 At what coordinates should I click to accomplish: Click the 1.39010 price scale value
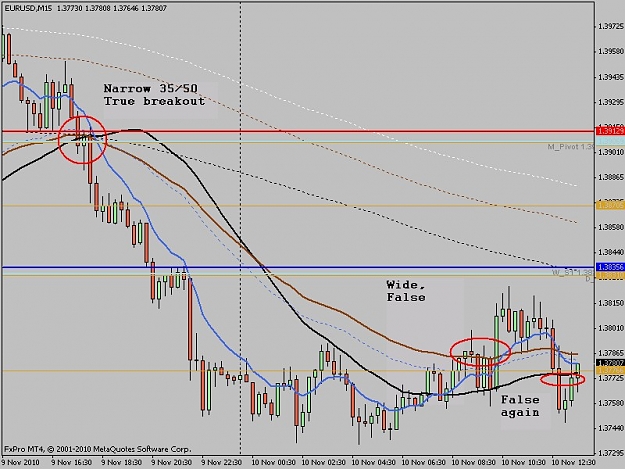[611, 152]
